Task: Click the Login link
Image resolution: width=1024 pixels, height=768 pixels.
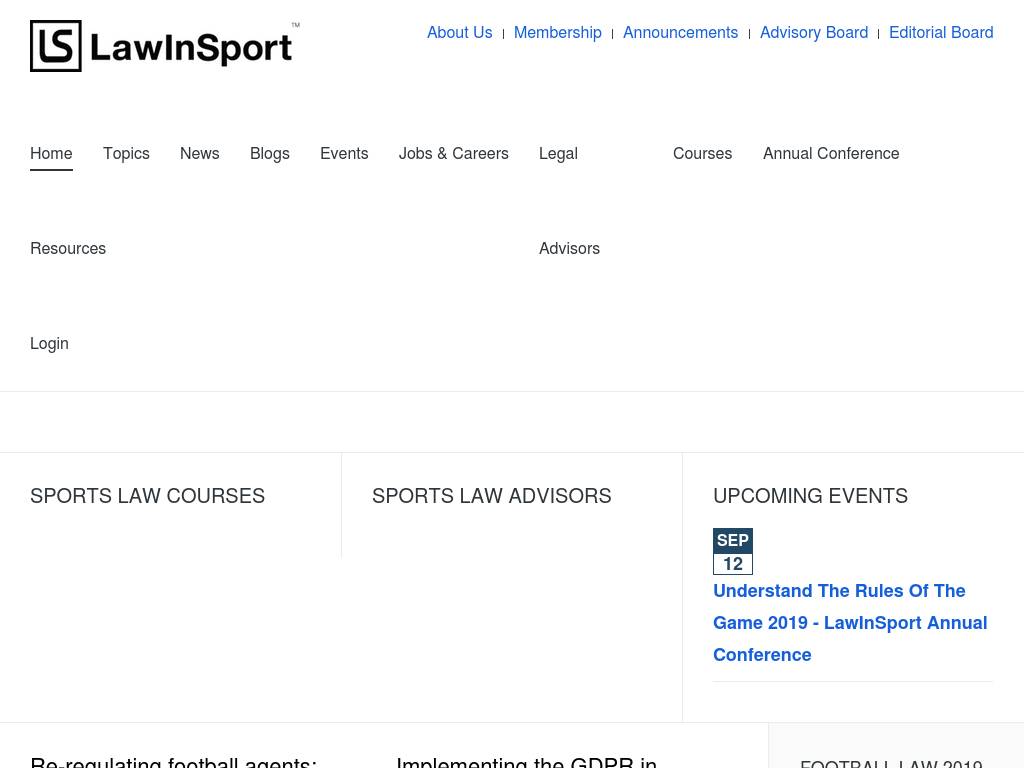Action: click(49, 344)
